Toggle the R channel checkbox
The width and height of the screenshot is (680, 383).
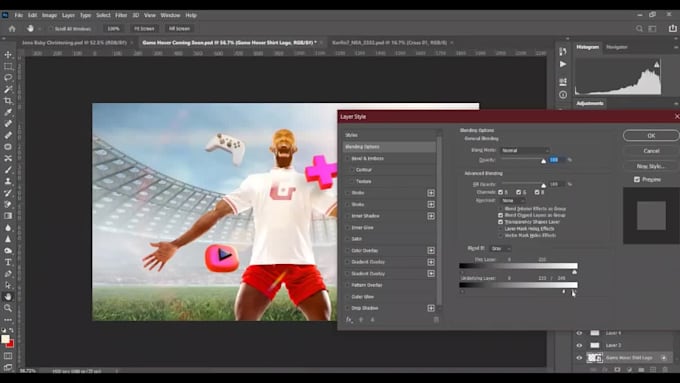click(500, 192)
